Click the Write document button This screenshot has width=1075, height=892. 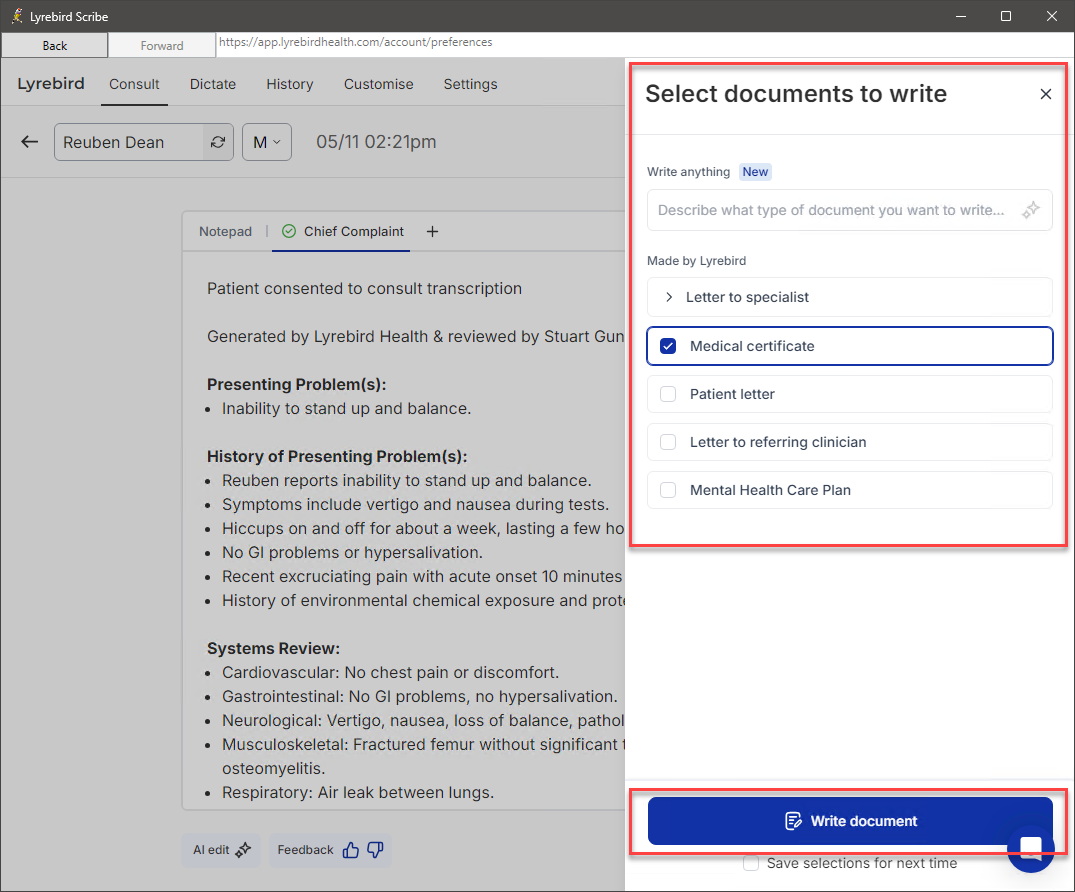[849, 821]
